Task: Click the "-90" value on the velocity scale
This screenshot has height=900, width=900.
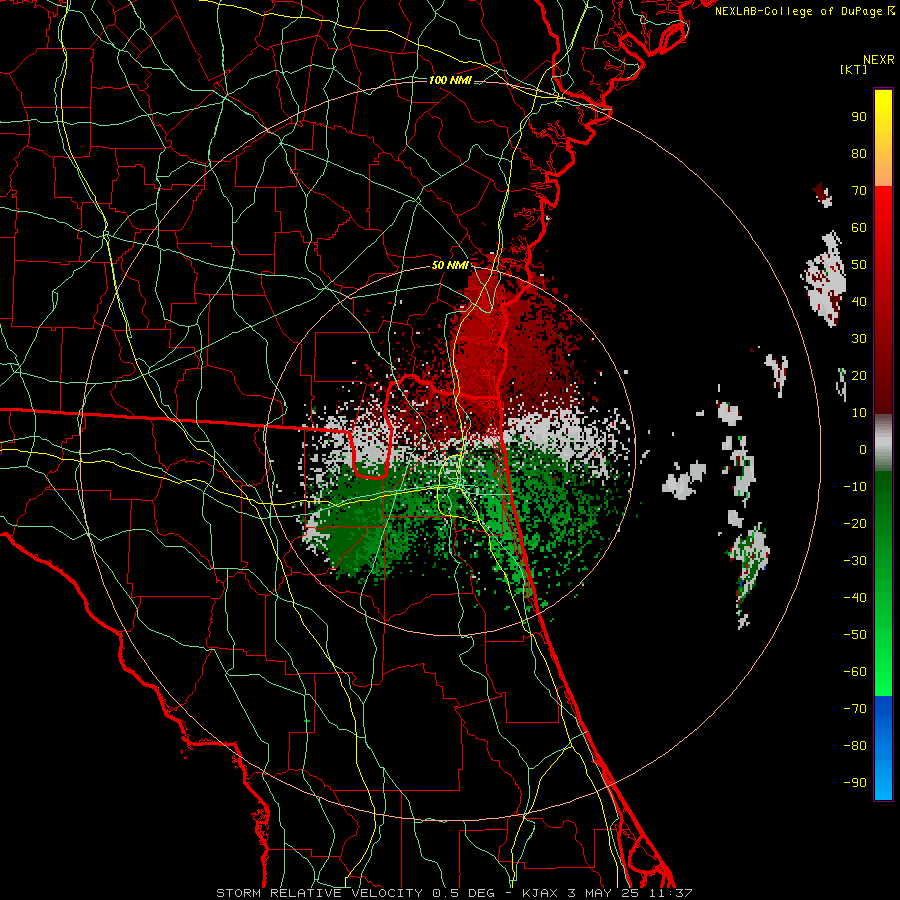Action: [x=855, y=783]
